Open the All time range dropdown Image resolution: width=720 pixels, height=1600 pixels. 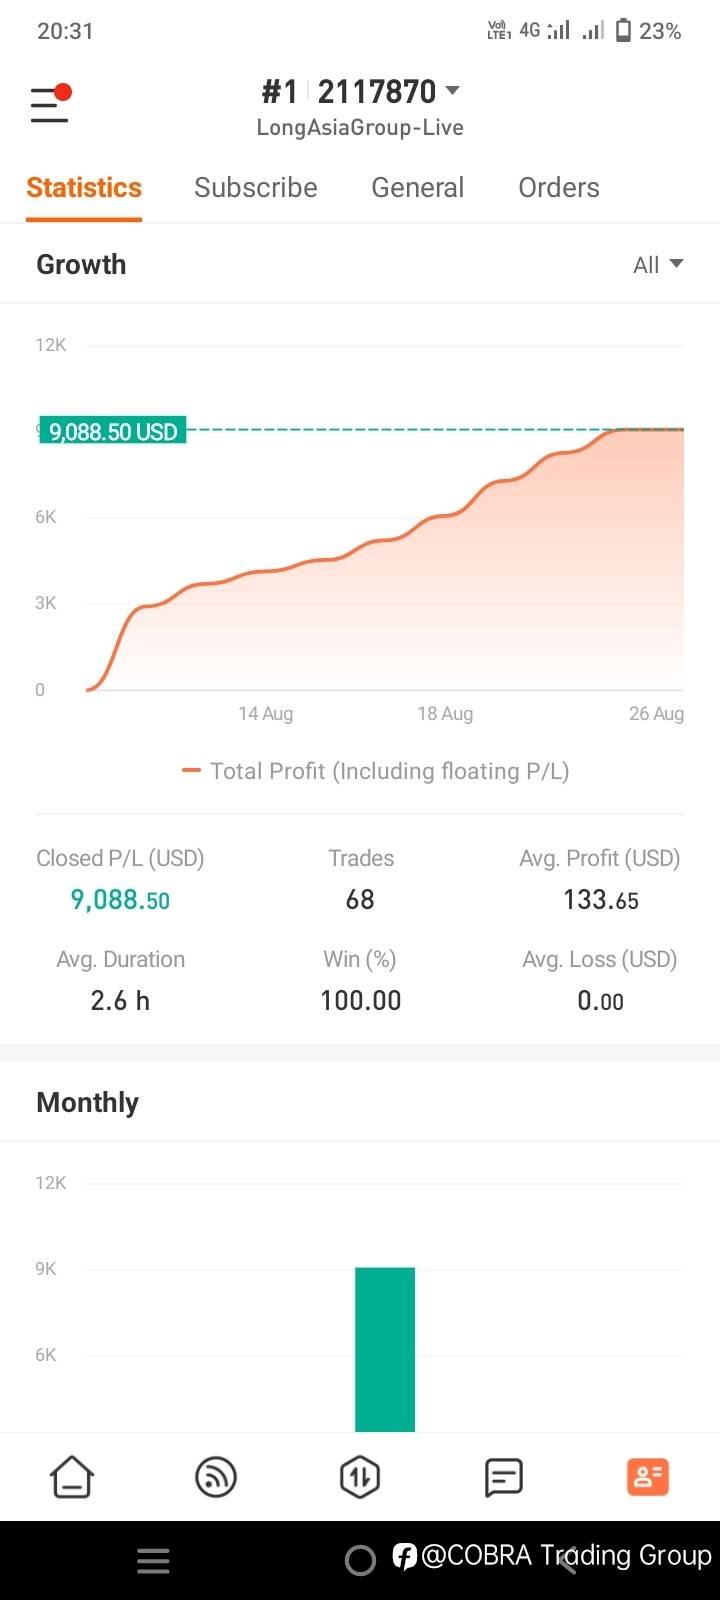(x=658, y=265)
